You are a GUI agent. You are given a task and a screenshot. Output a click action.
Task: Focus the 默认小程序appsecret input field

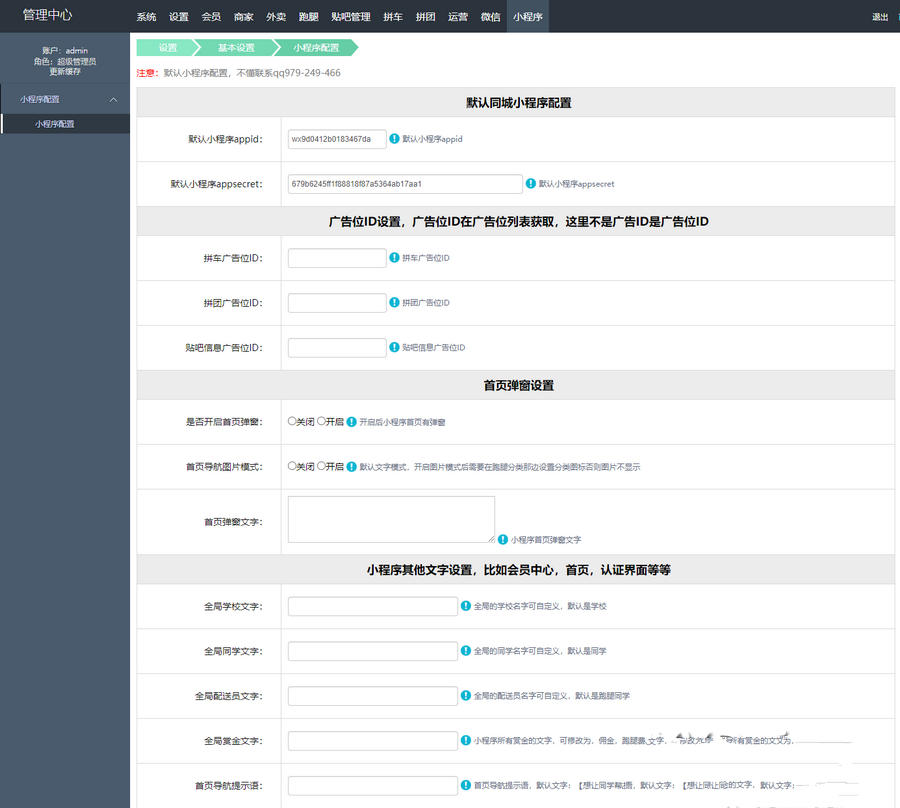tap(405, 184)
